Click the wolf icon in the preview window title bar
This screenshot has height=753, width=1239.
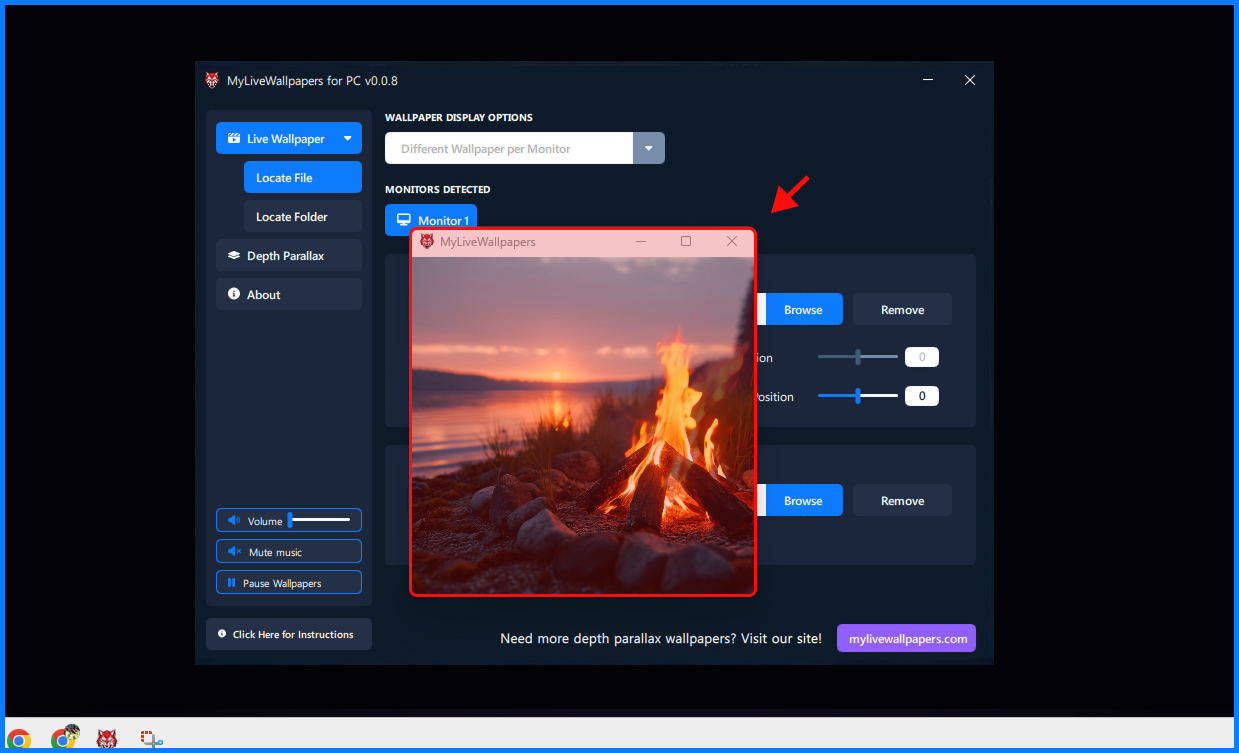(427, 242)
